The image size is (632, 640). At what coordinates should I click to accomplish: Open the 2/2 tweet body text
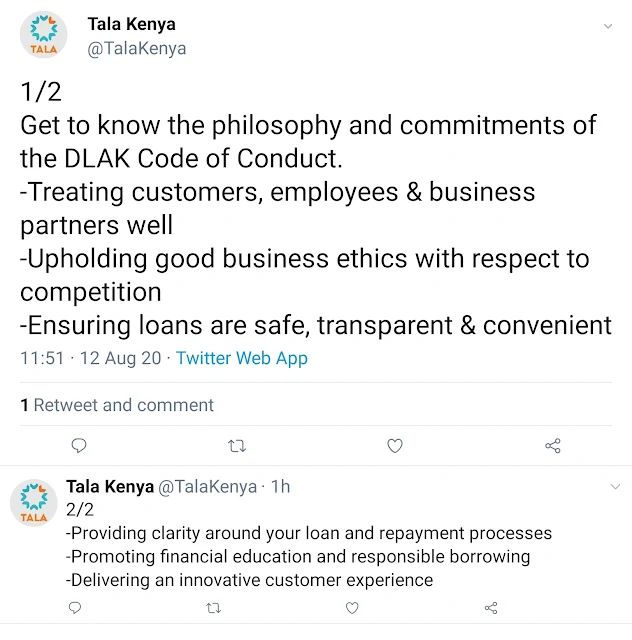309,545
